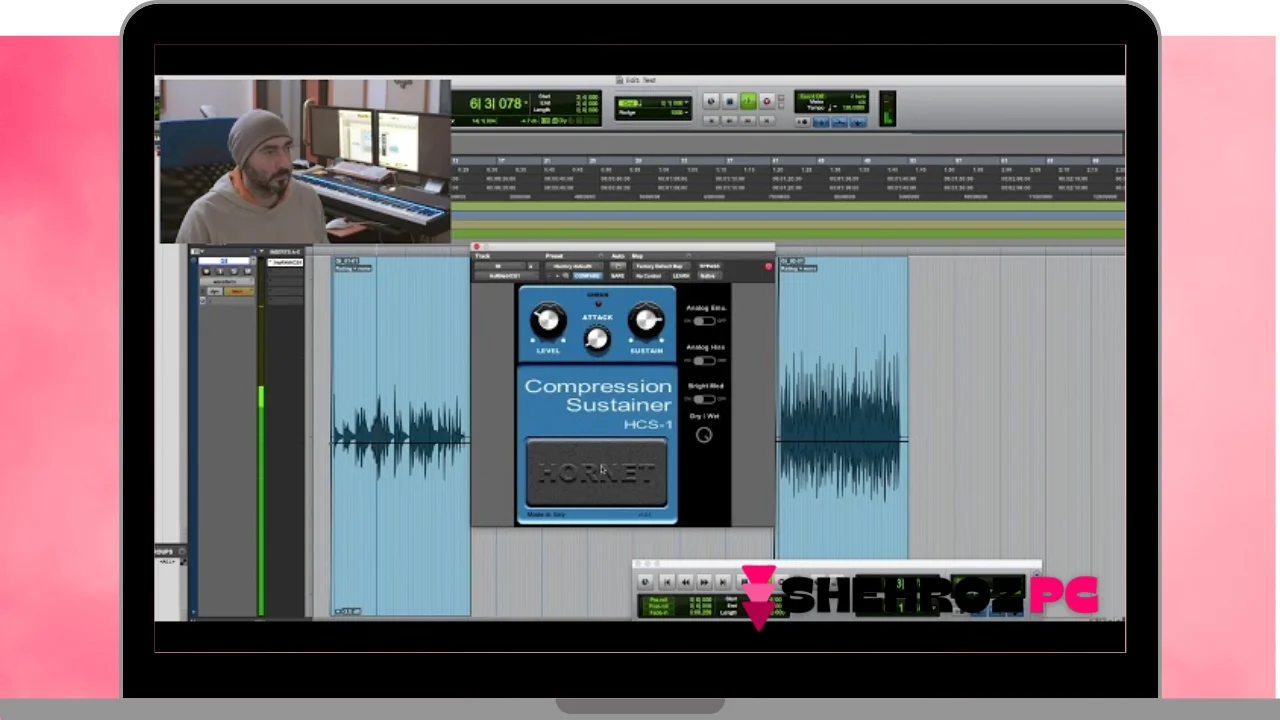The image size is (1280, 720).
Task: Click Go to End in the top transport
Action: click(767, 120)
